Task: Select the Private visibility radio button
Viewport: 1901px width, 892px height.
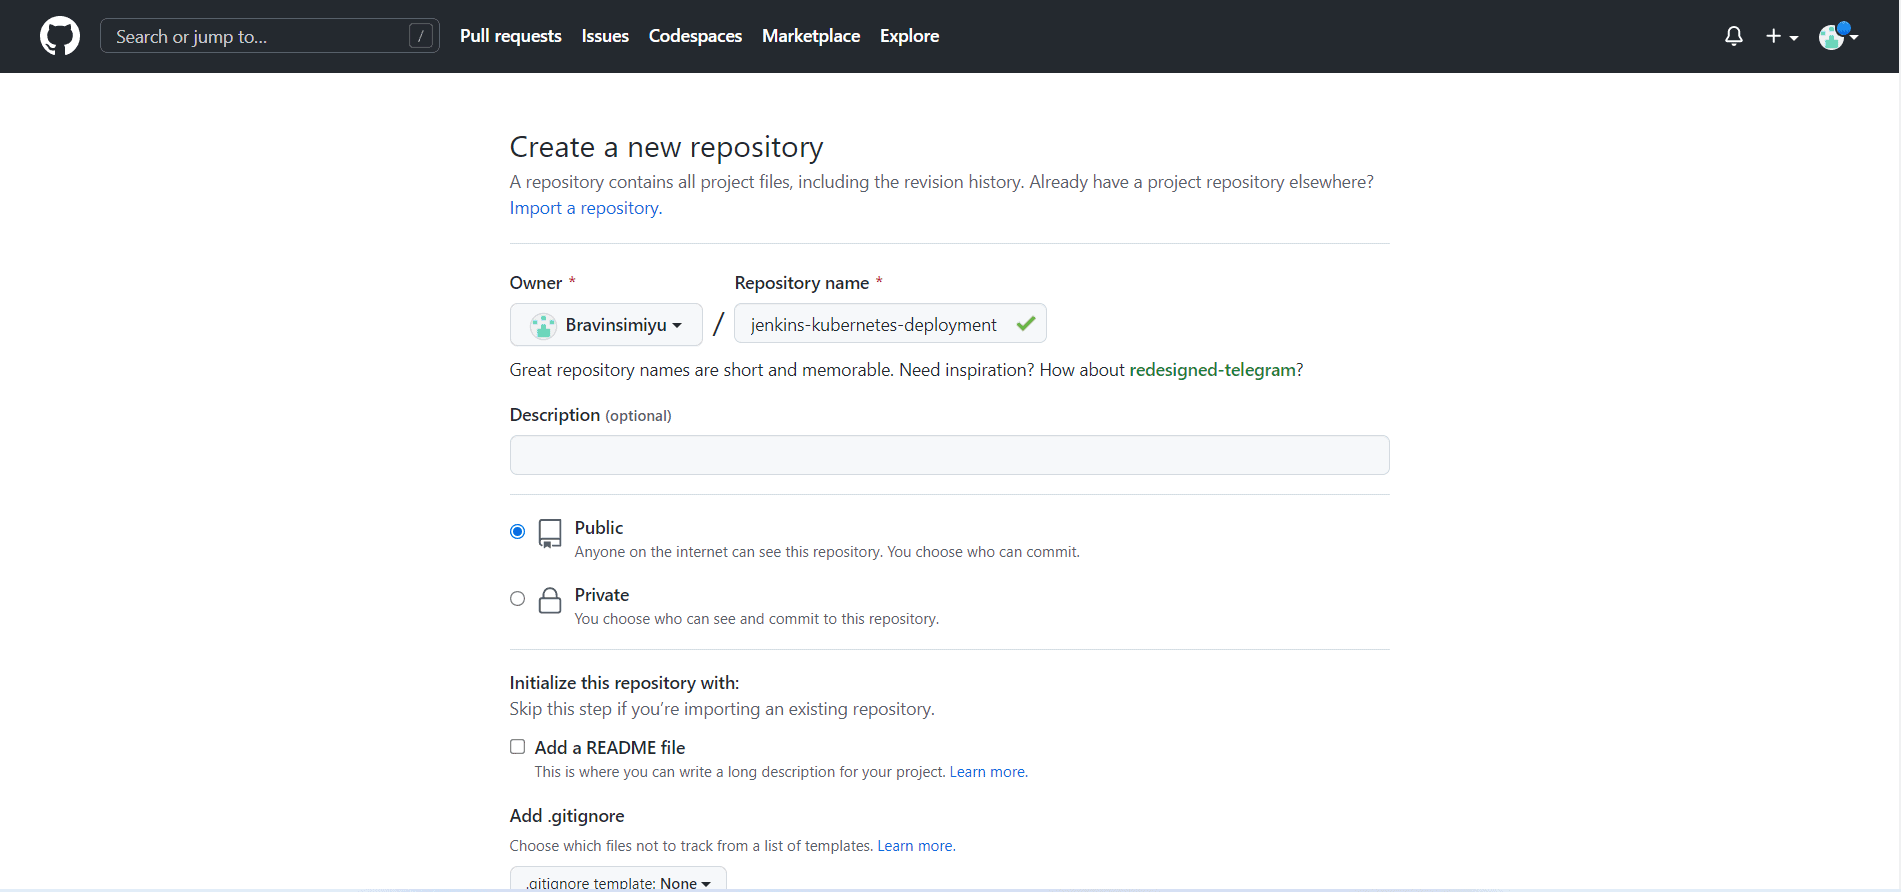Action: [x=517, y=598]
